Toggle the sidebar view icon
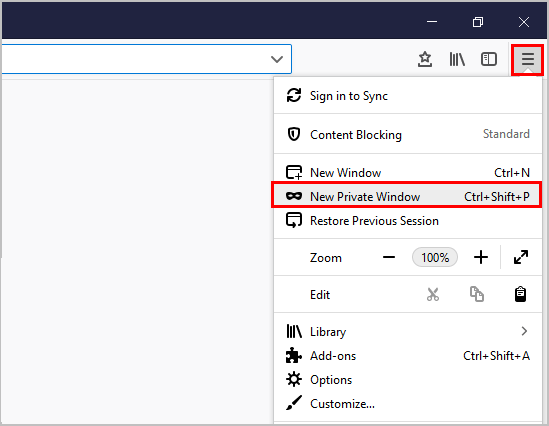The width and height of the screenshot is (549, 426). (489, 59)
